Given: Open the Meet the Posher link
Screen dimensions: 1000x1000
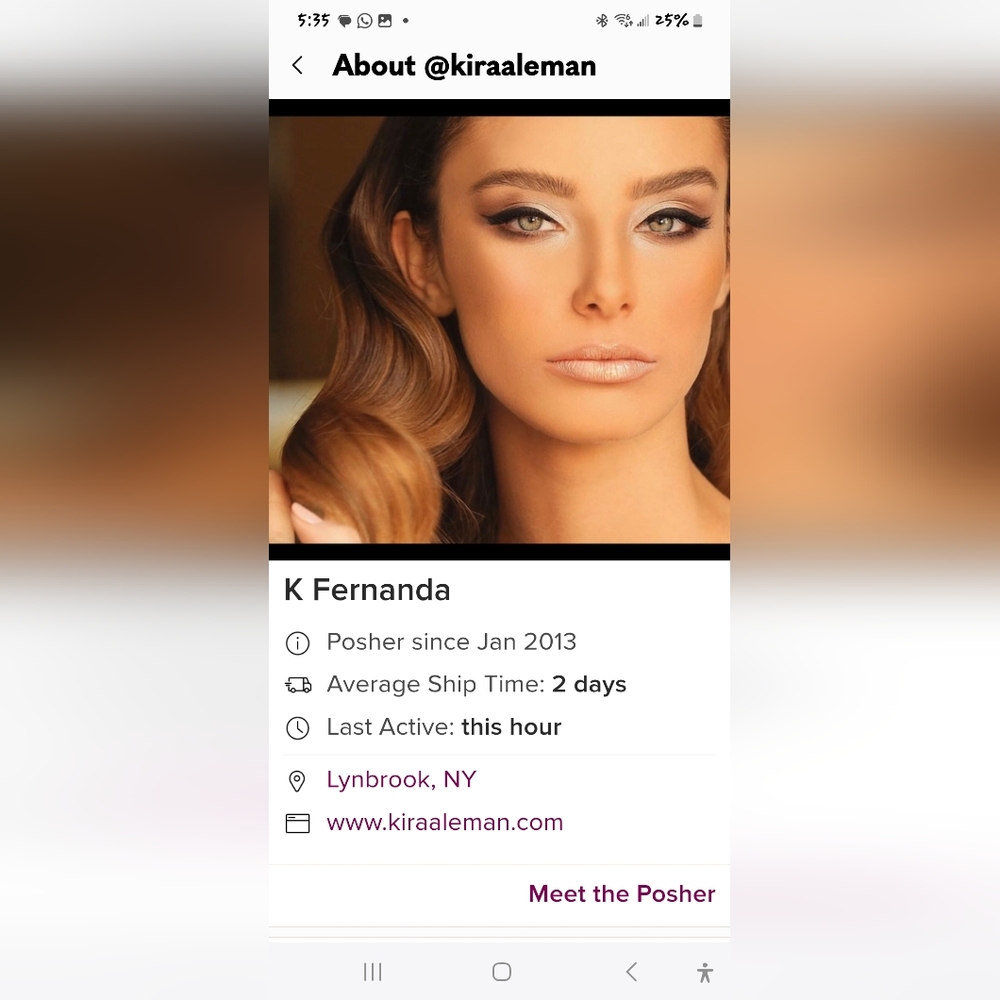Looking at the screenshot, I should click(x=622, y=893).
